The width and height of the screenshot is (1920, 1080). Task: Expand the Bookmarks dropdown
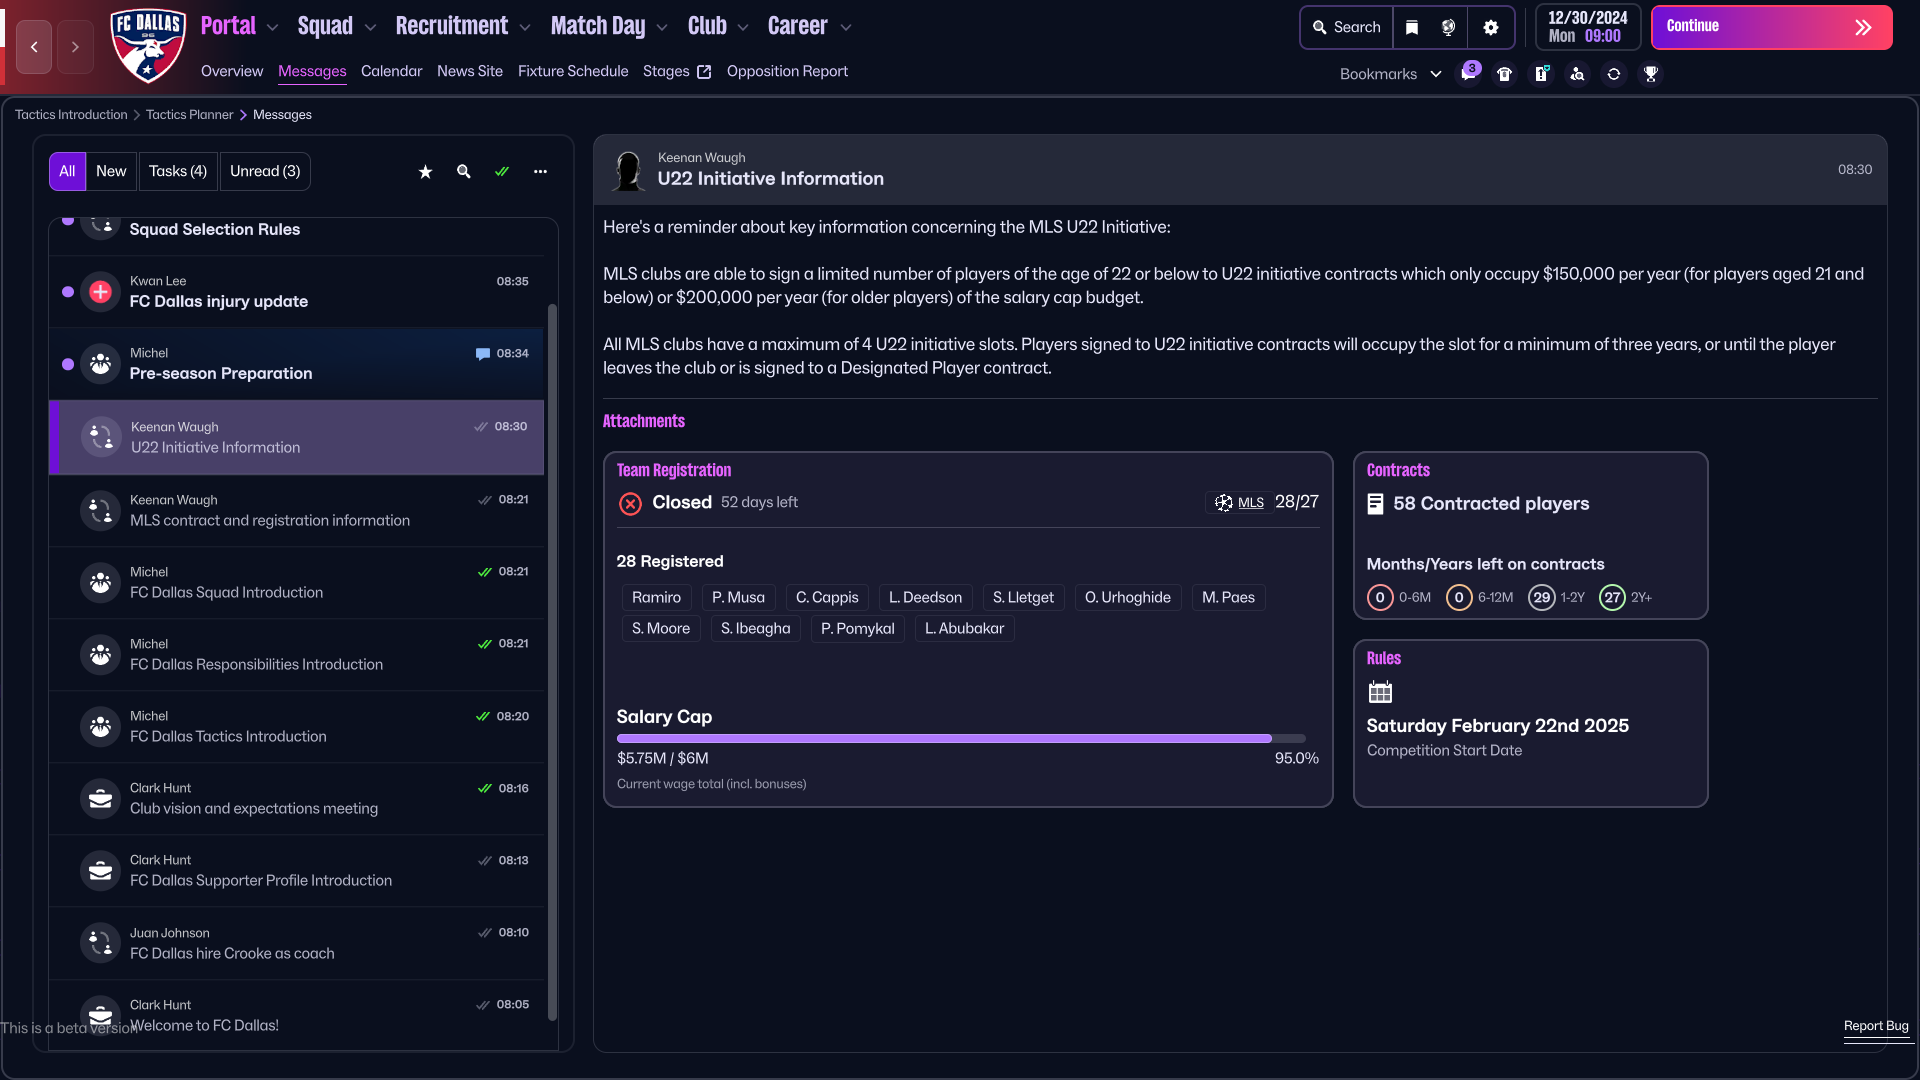click(x=1390, y=74)
